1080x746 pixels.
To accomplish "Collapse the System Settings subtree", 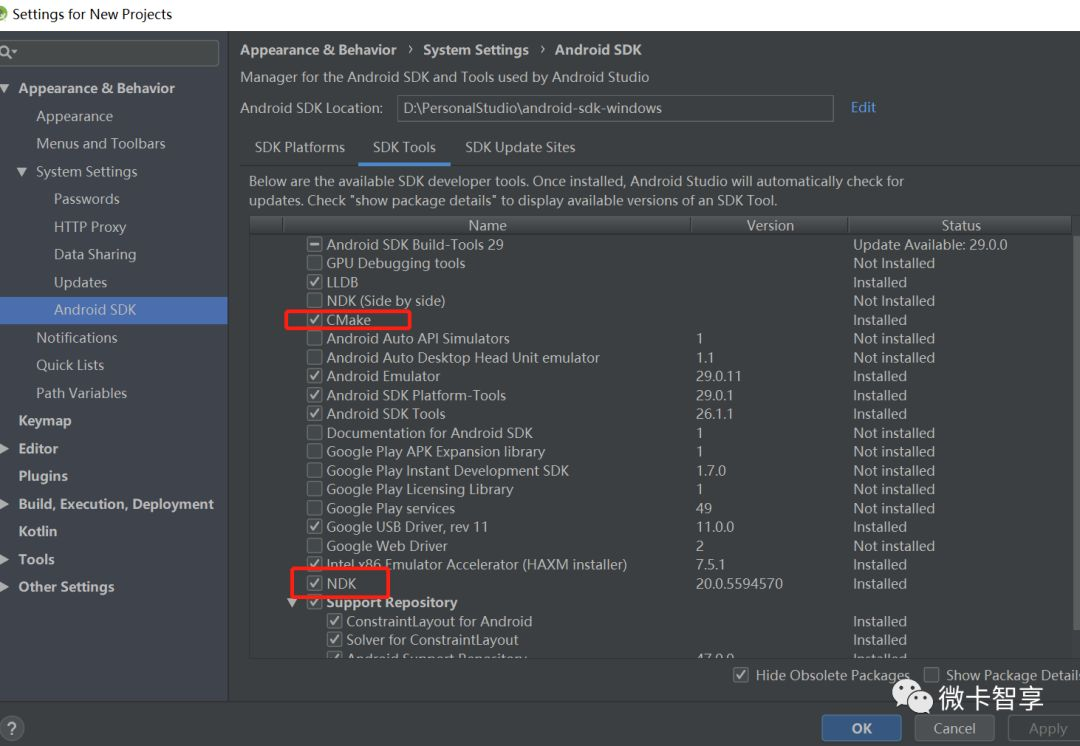I will [22, 172].
